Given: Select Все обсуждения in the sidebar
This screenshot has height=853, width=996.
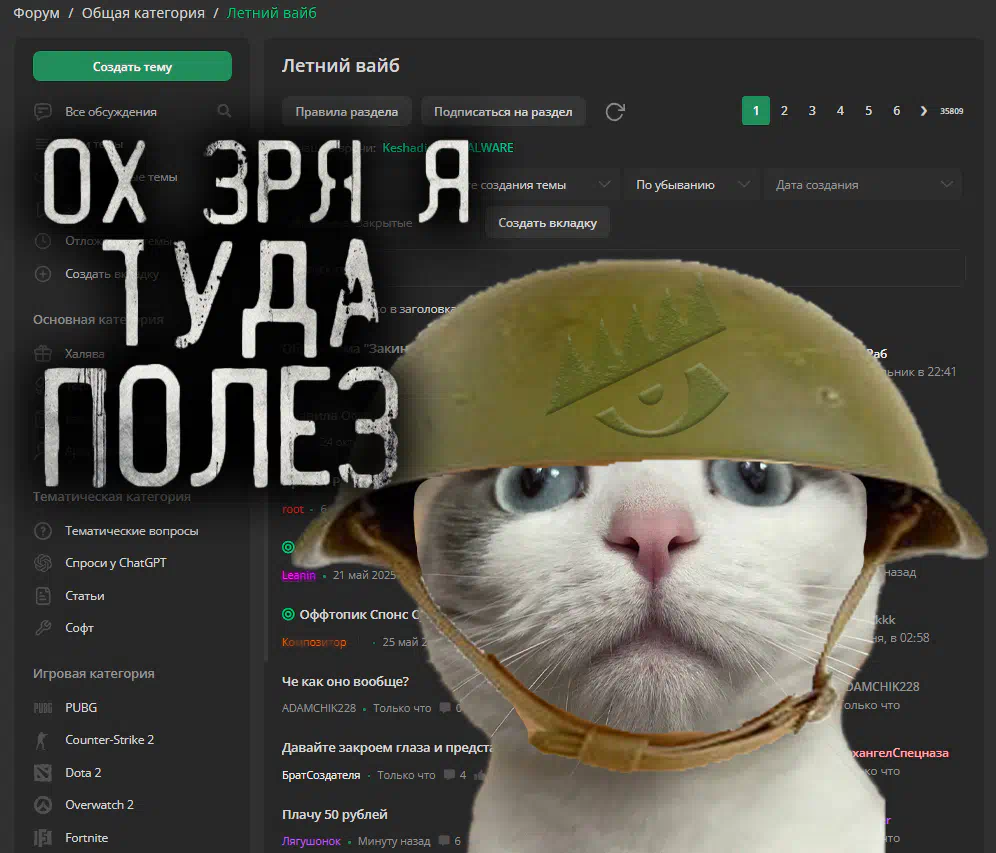Looking at the screenshot, I should click(110, 112).
